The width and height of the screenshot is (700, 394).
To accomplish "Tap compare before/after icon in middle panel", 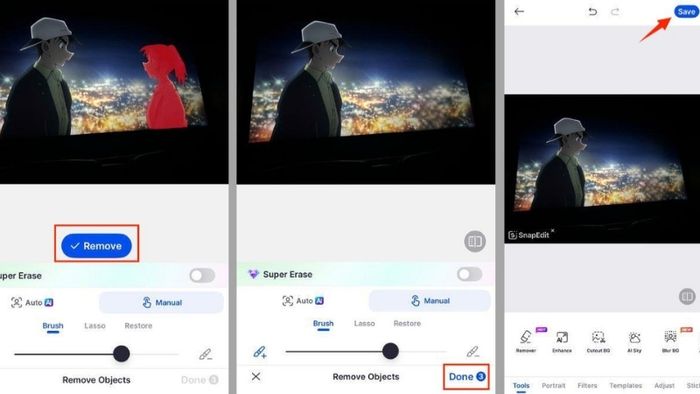I will [475, 241].
